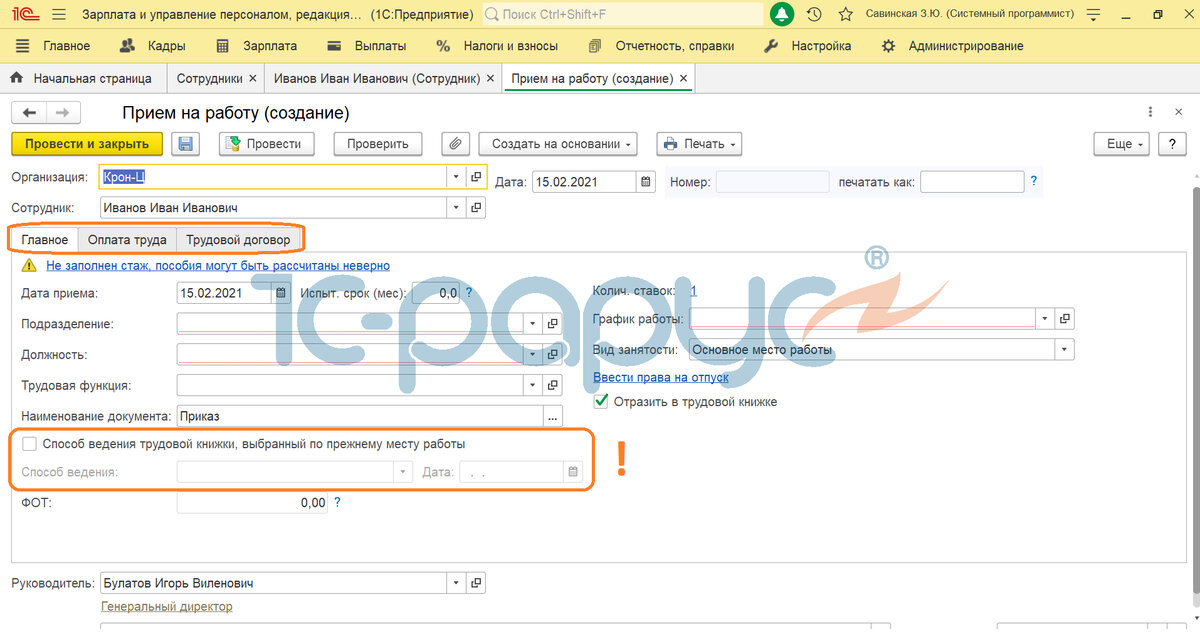This screenshot has height=639, width=1200.
Task: Click the ФОТ amount field
Action: (x=252, y=503)
